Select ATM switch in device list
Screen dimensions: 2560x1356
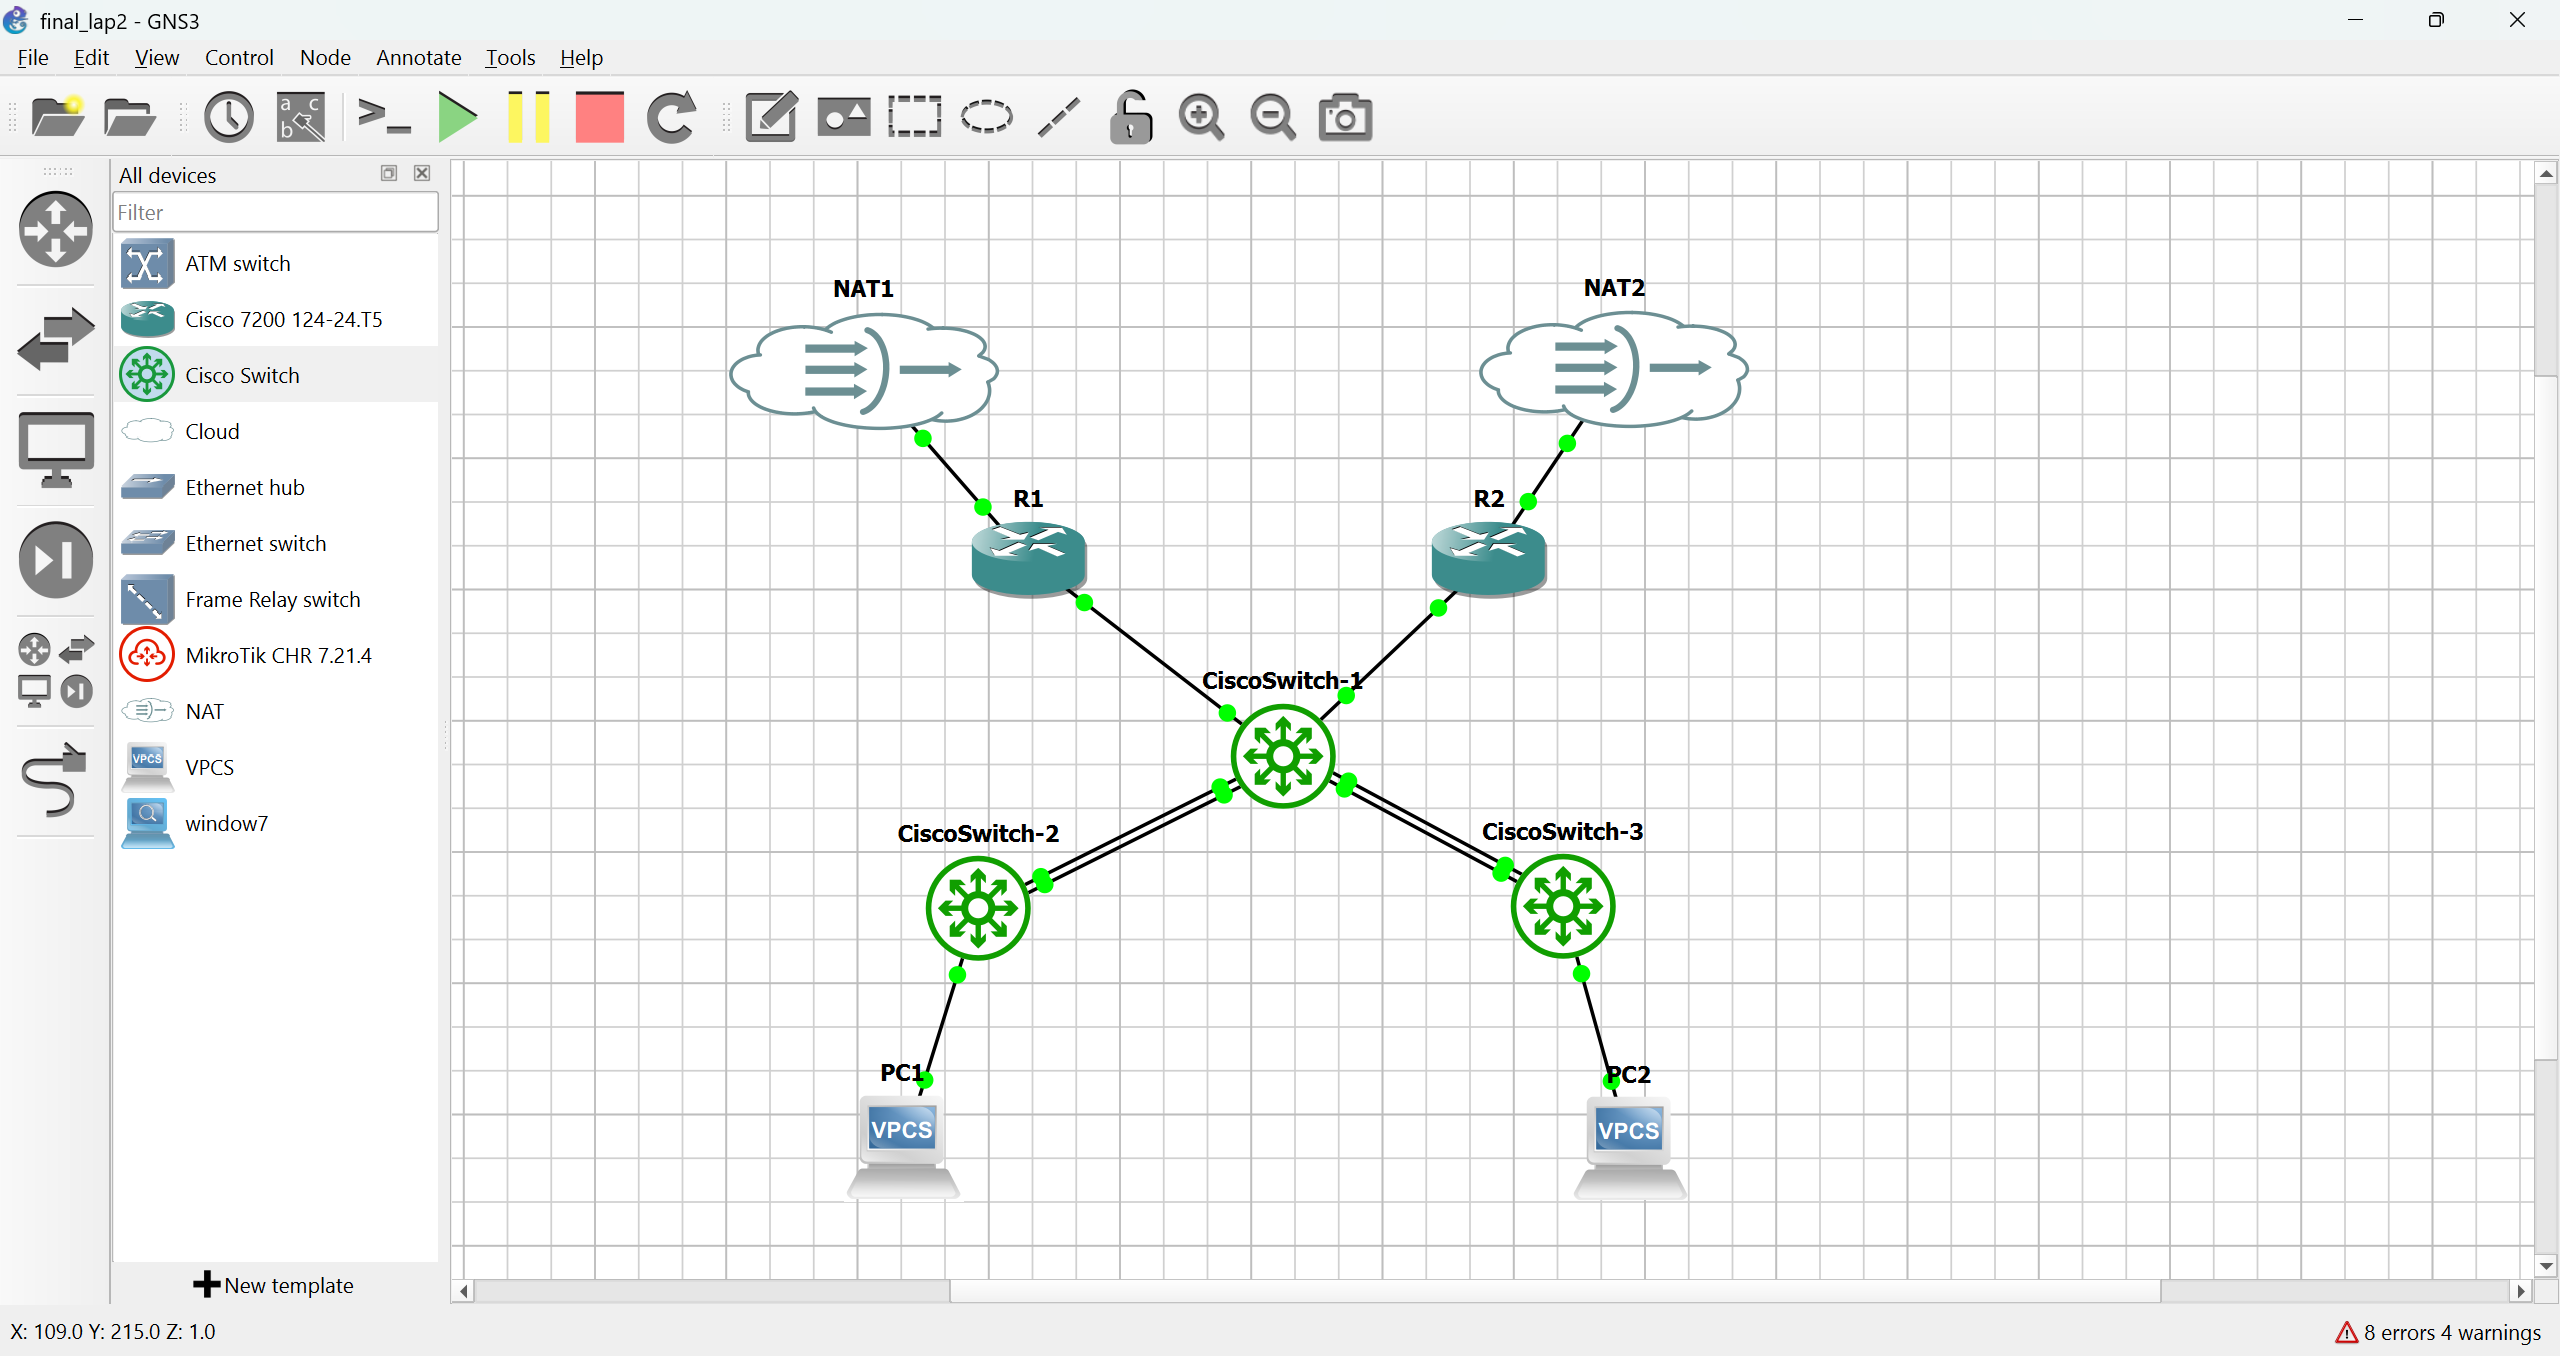[276, 263]
